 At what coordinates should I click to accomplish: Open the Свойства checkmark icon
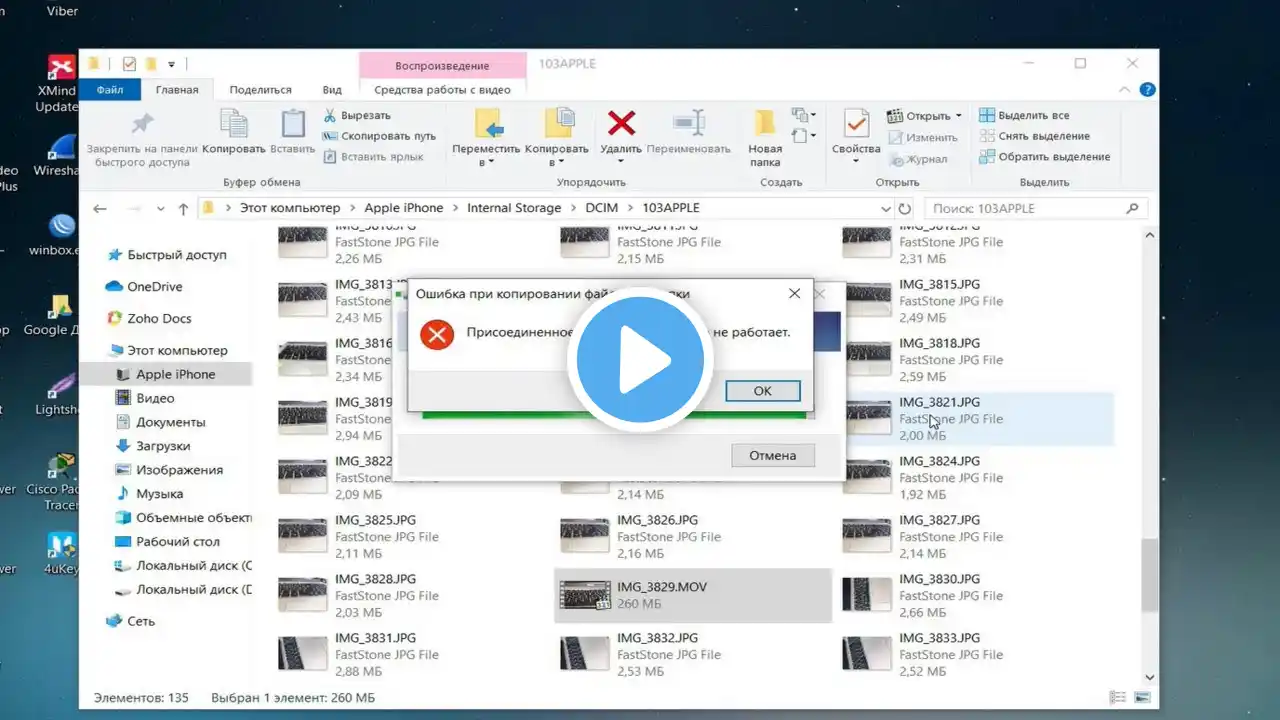coord(856,123)
